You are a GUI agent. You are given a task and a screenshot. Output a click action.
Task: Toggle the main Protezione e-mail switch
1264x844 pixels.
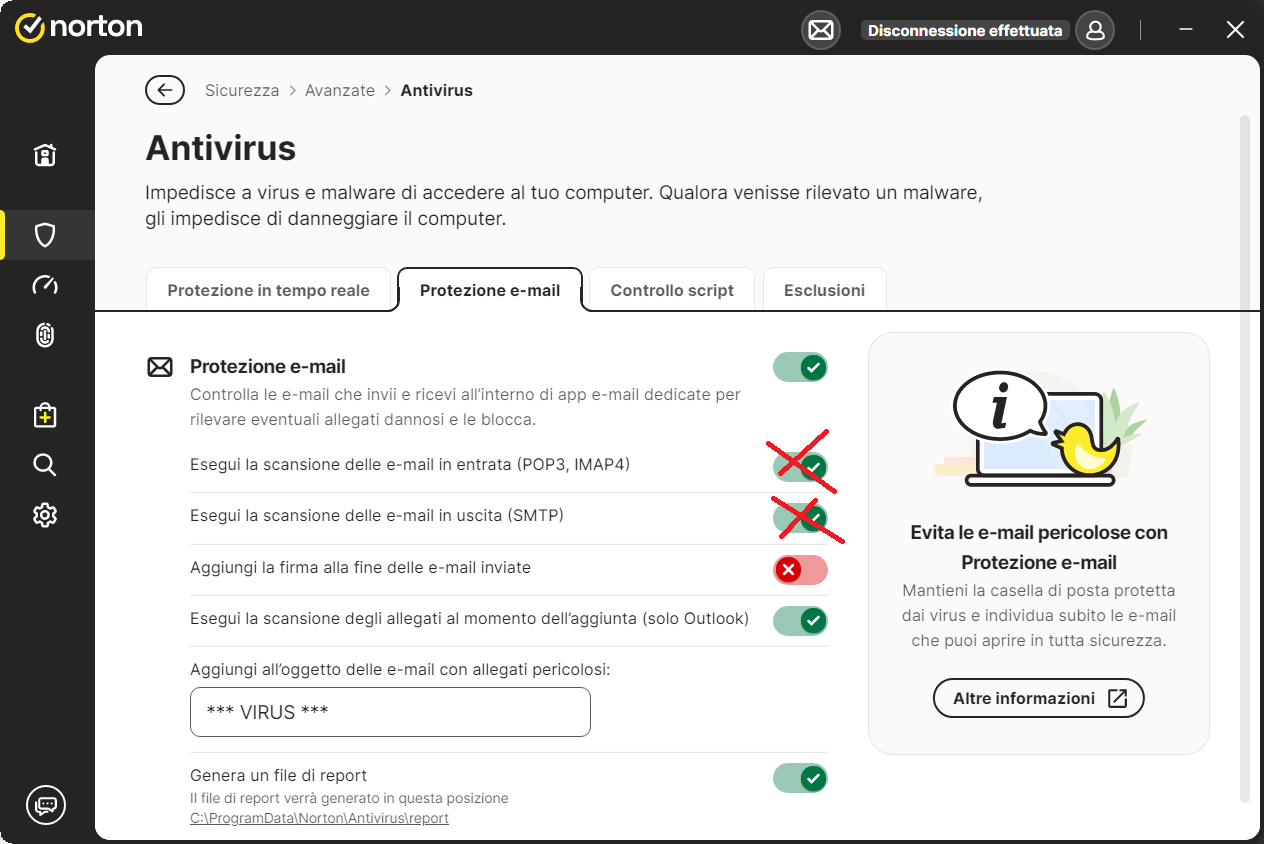coord(800,367)
